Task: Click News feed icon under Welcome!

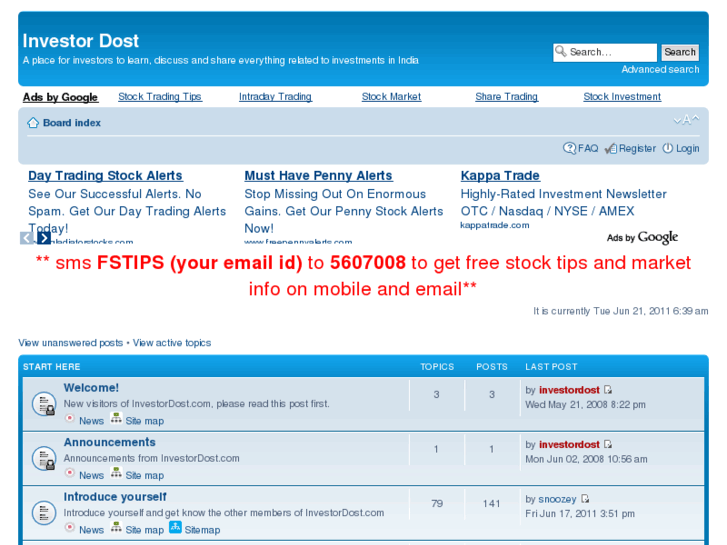Action: [70, 418]
